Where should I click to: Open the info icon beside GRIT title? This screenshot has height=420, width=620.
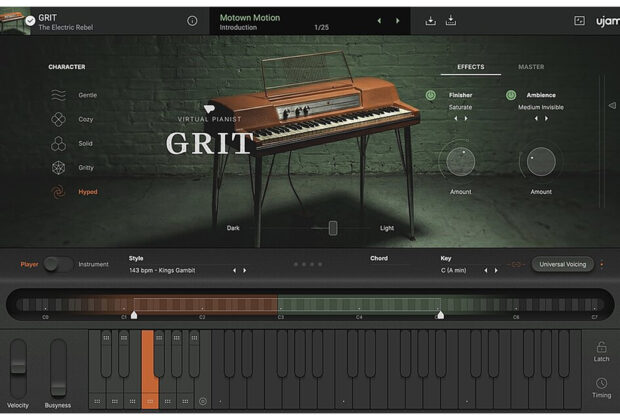click(x=192, y=21)
